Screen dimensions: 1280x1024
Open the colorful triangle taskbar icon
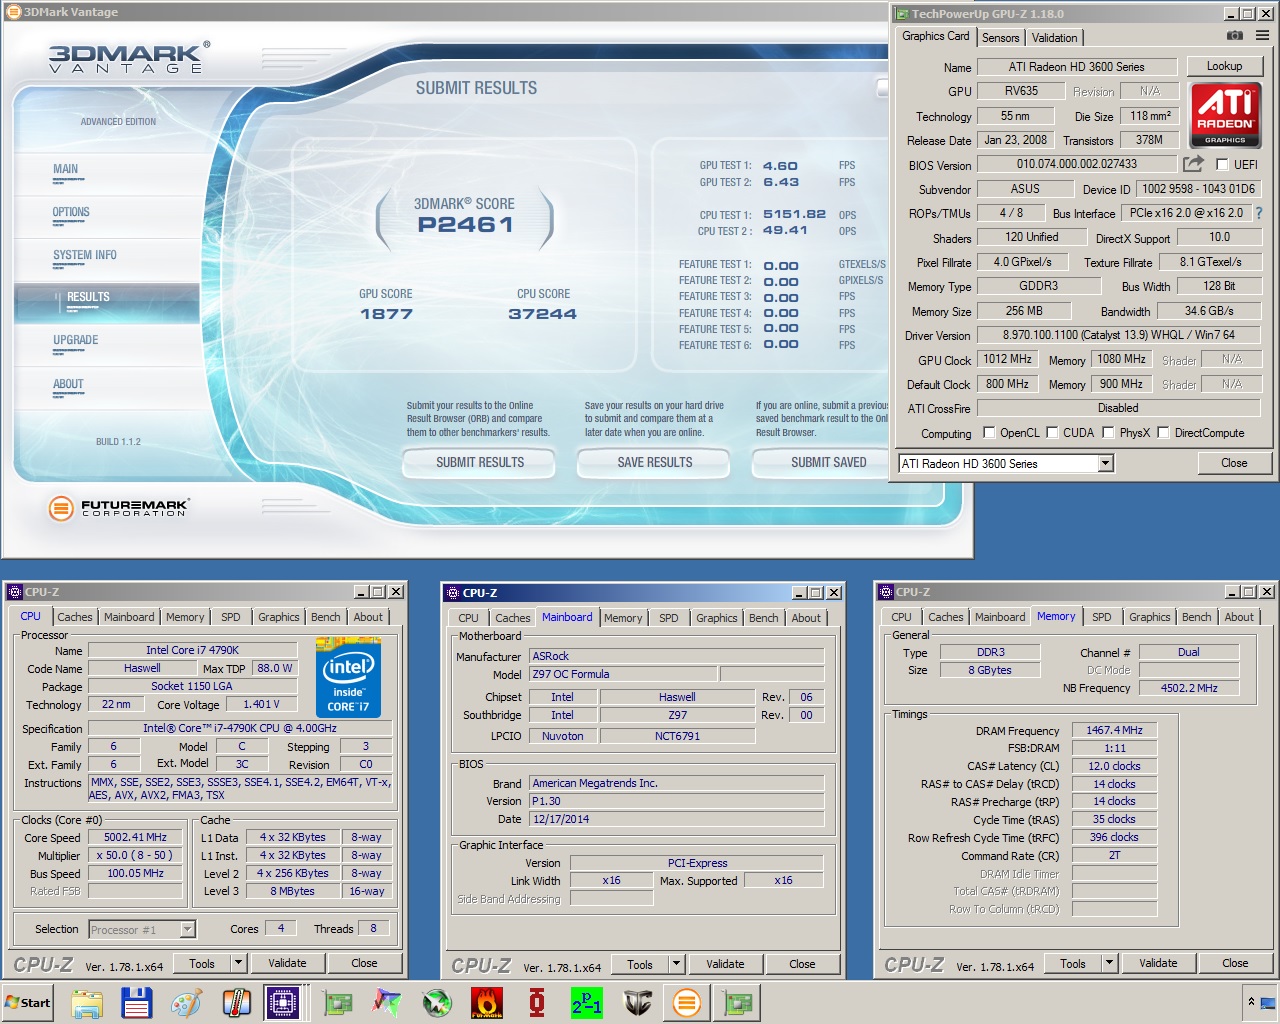point(387,1003)
